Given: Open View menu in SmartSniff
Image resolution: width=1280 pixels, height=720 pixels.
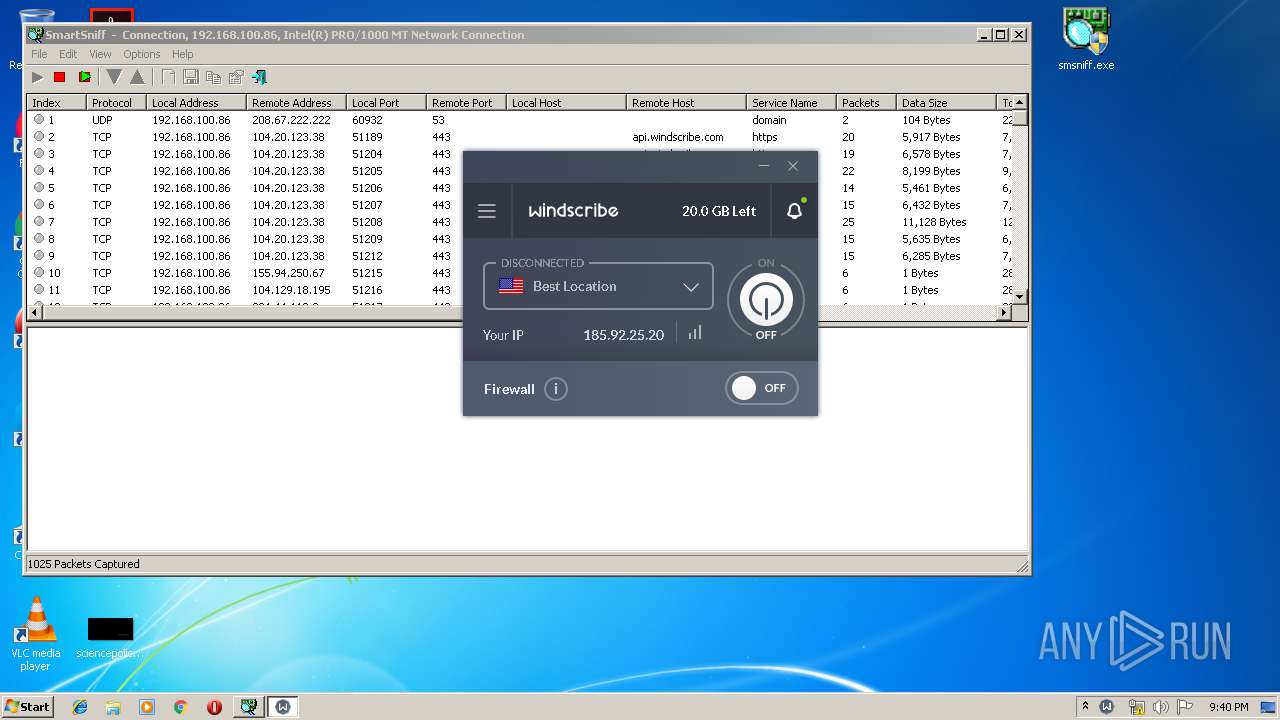Looking at the screenshot, I should 100,54.
